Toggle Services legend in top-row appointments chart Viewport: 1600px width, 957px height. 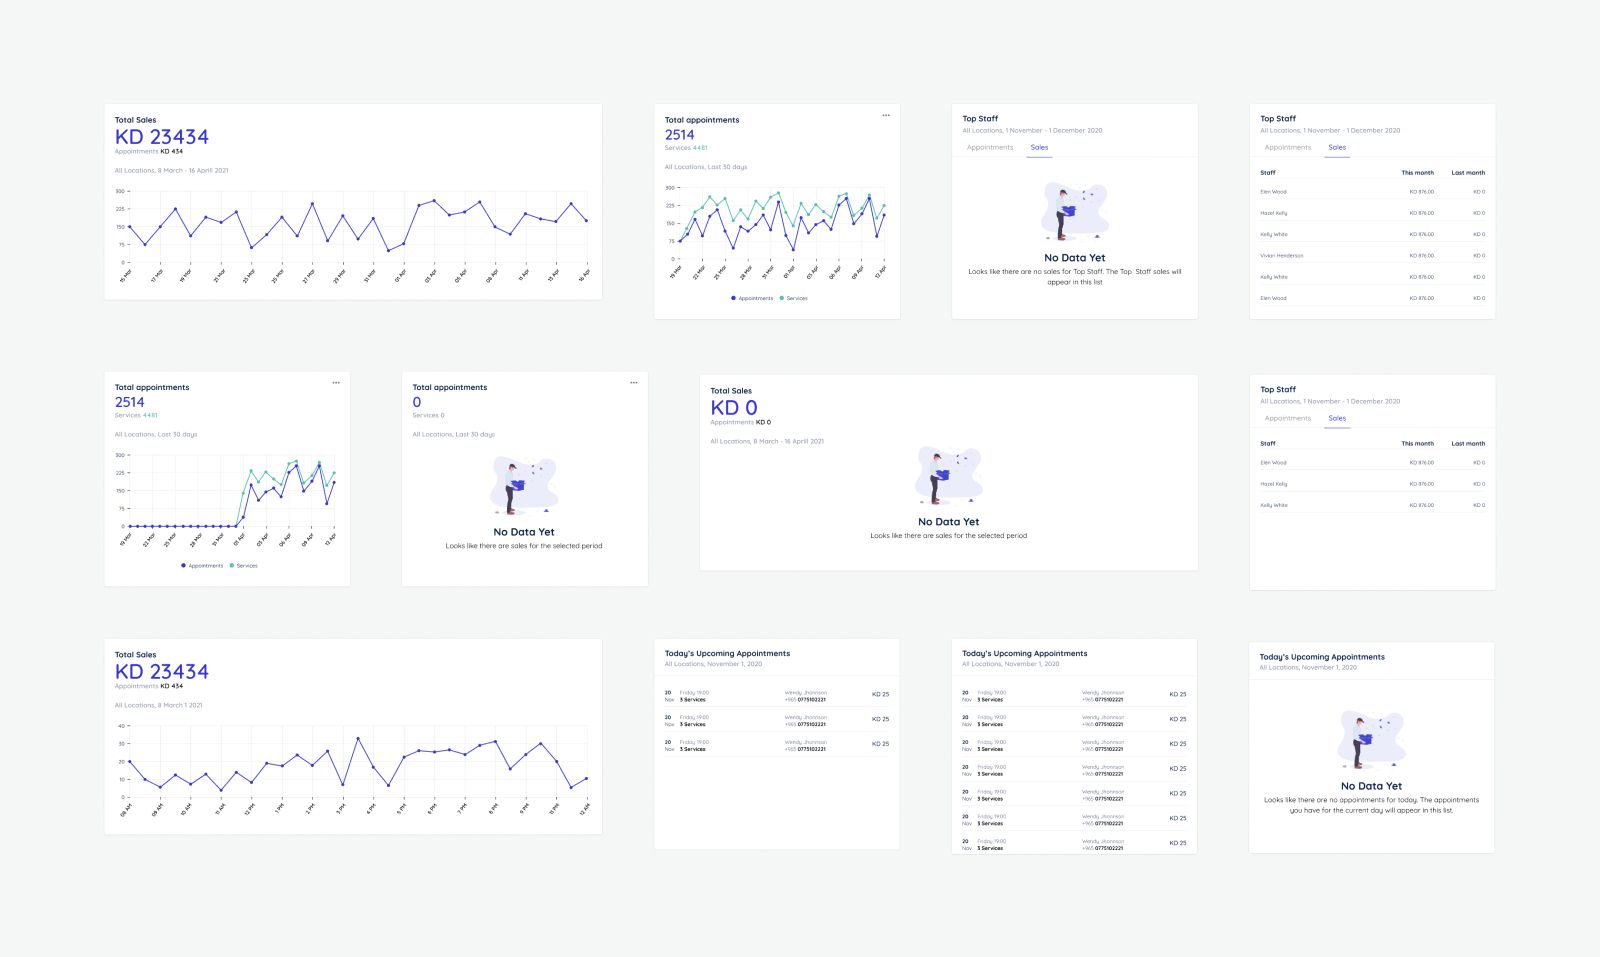tap(794, 298)
